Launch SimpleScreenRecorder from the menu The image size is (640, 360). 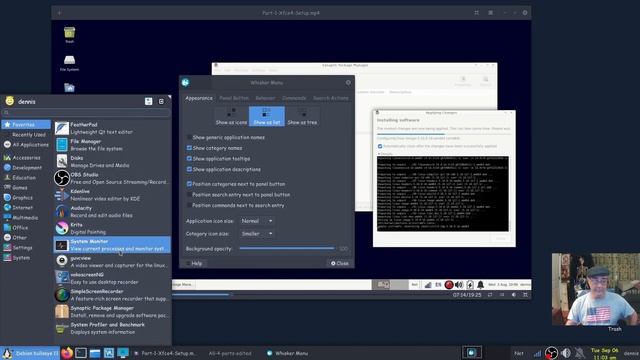112,295
